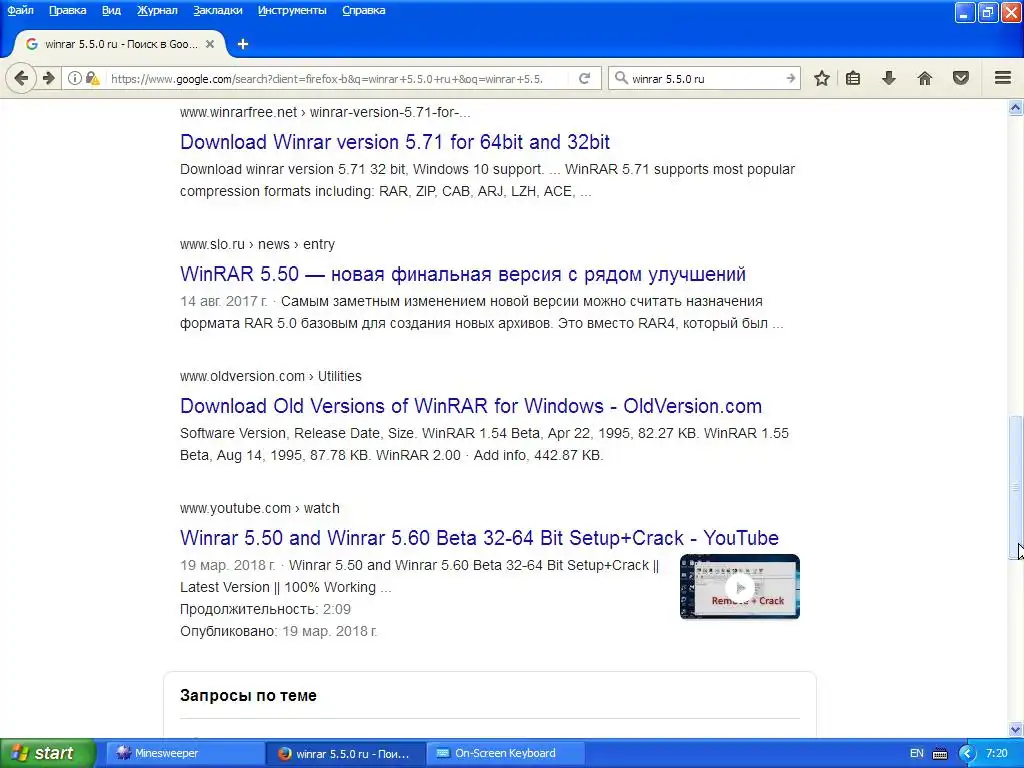The image size is (1024, 768).
Task: Switch to On-Screen Keyboard in taskbar
Action: (505, 753)
